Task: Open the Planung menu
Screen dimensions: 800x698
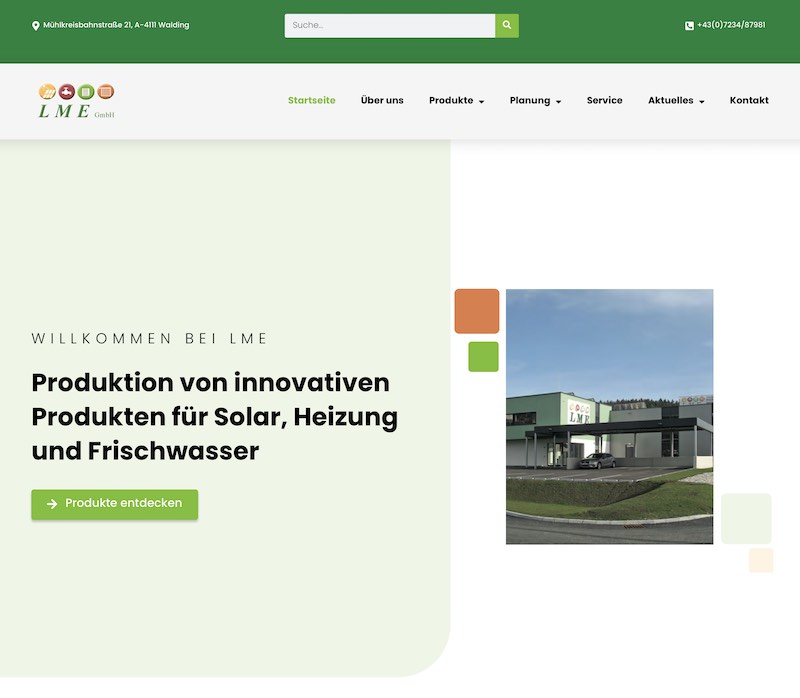Action: tap(530, 101)
